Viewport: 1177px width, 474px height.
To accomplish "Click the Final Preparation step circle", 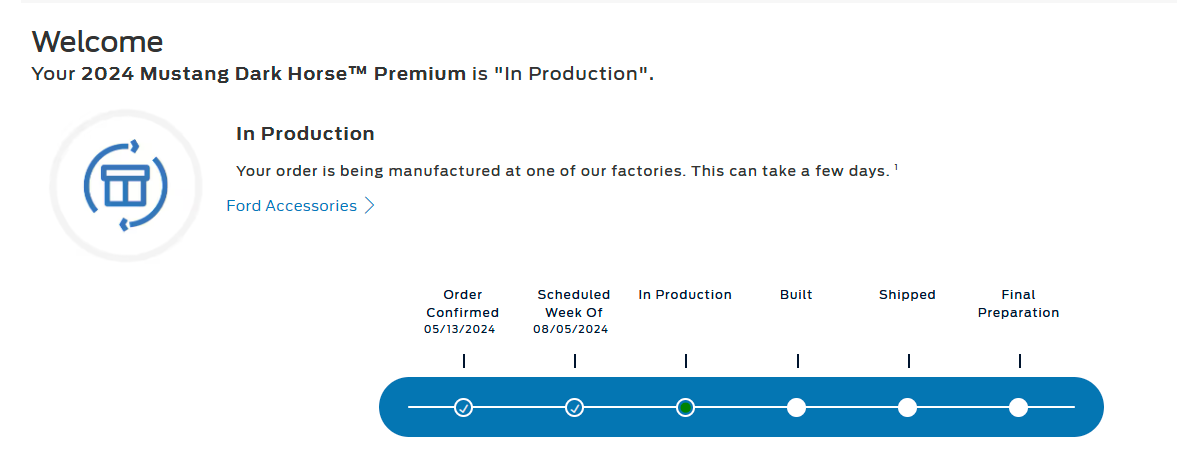I will (1019, 408).
